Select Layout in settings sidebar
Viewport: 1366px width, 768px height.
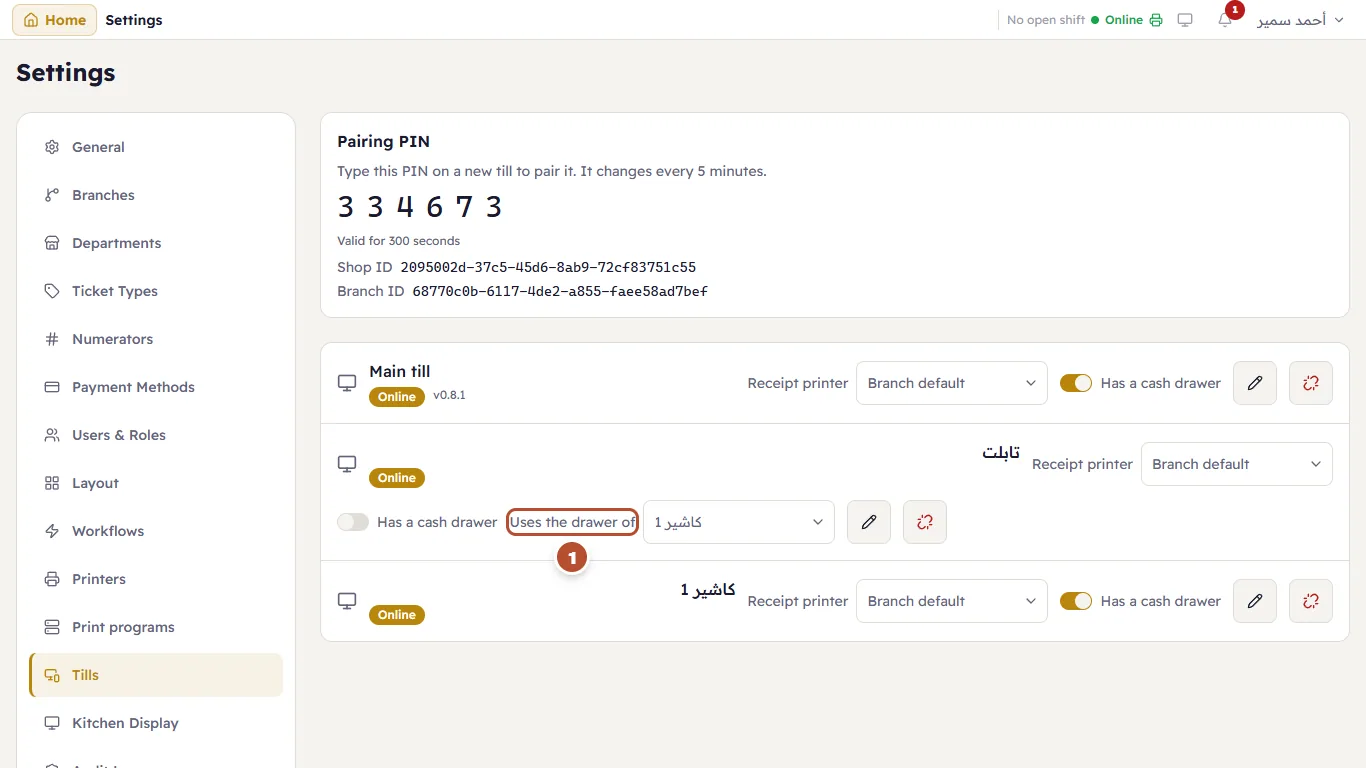tap(156, 483)
